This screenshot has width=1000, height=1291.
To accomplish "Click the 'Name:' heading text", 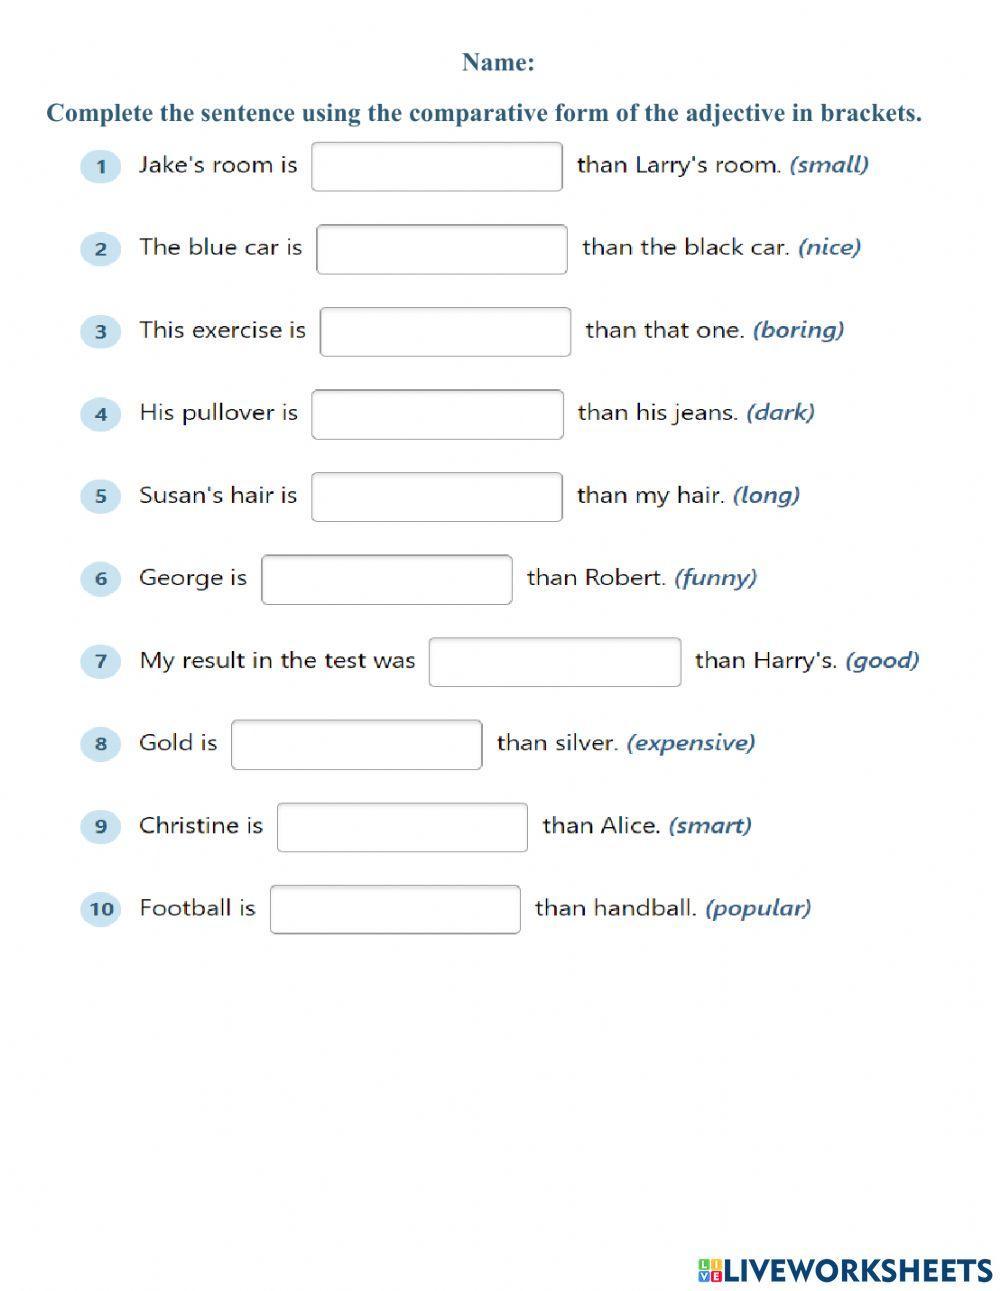I will click(x=498, y=62).
